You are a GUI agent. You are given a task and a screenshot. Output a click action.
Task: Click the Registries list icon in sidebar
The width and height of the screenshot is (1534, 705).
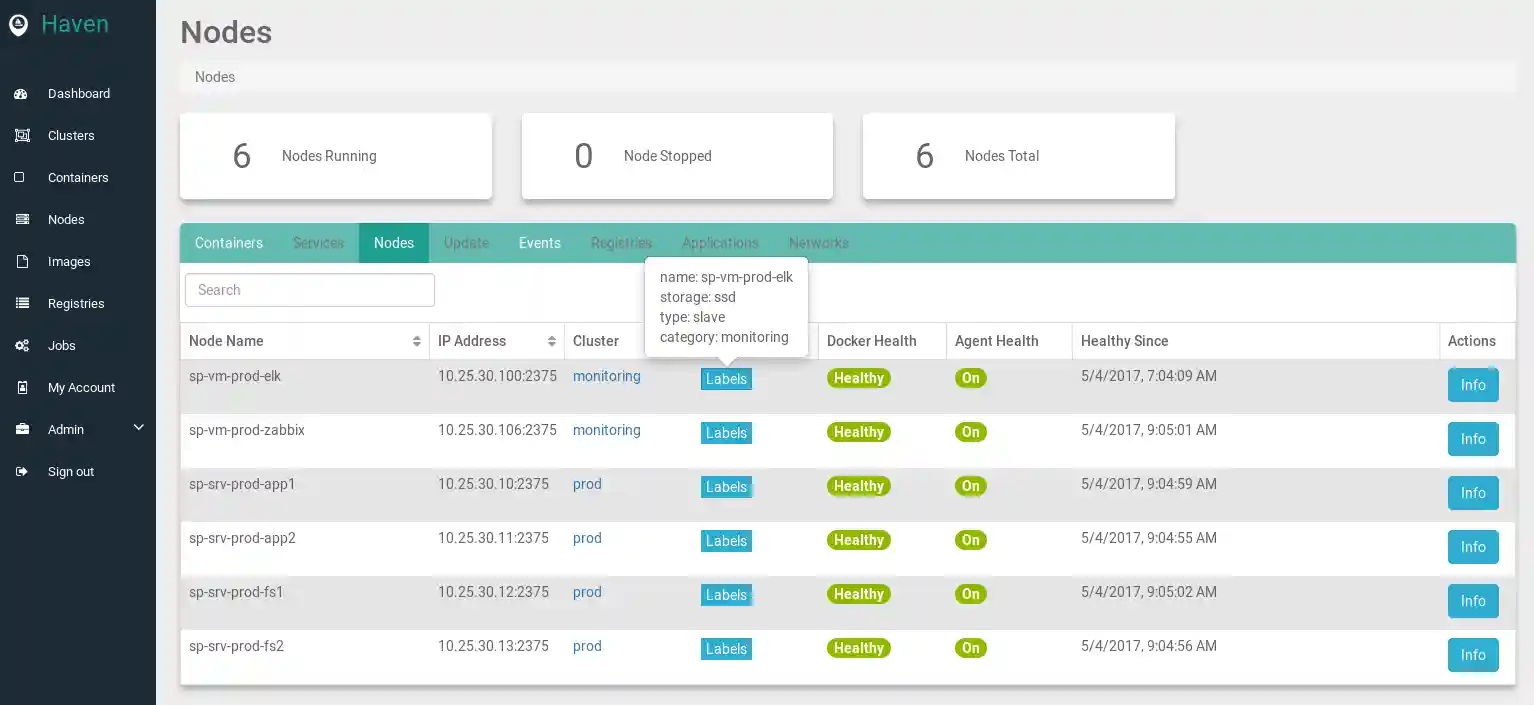[21, 304]
